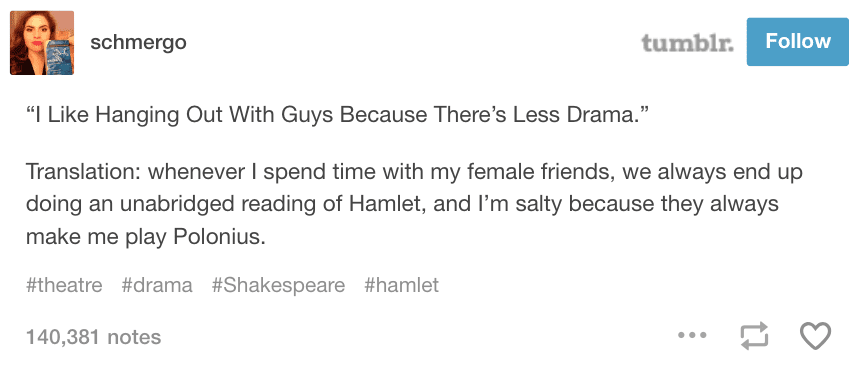Open the three-dot more options menu
The image size is (859, 365).
coord(692,334)
